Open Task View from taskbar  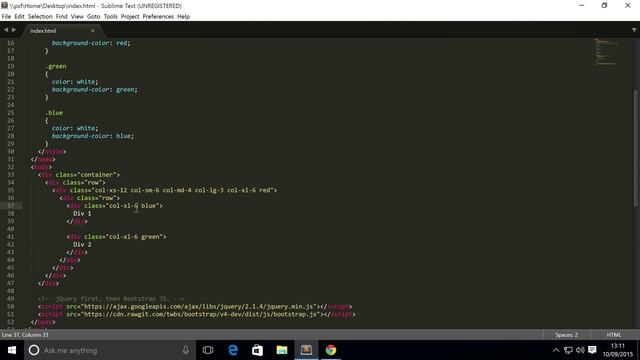tap(208, 350)
